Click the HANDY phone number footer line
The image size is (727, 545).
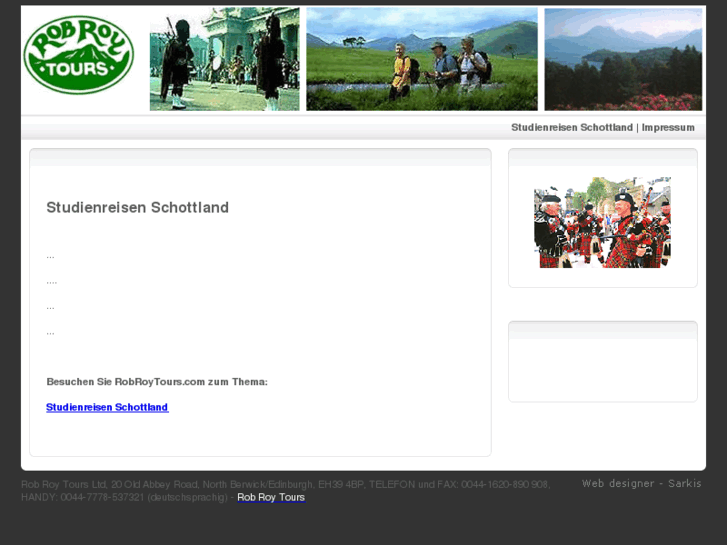click(124, 497)
